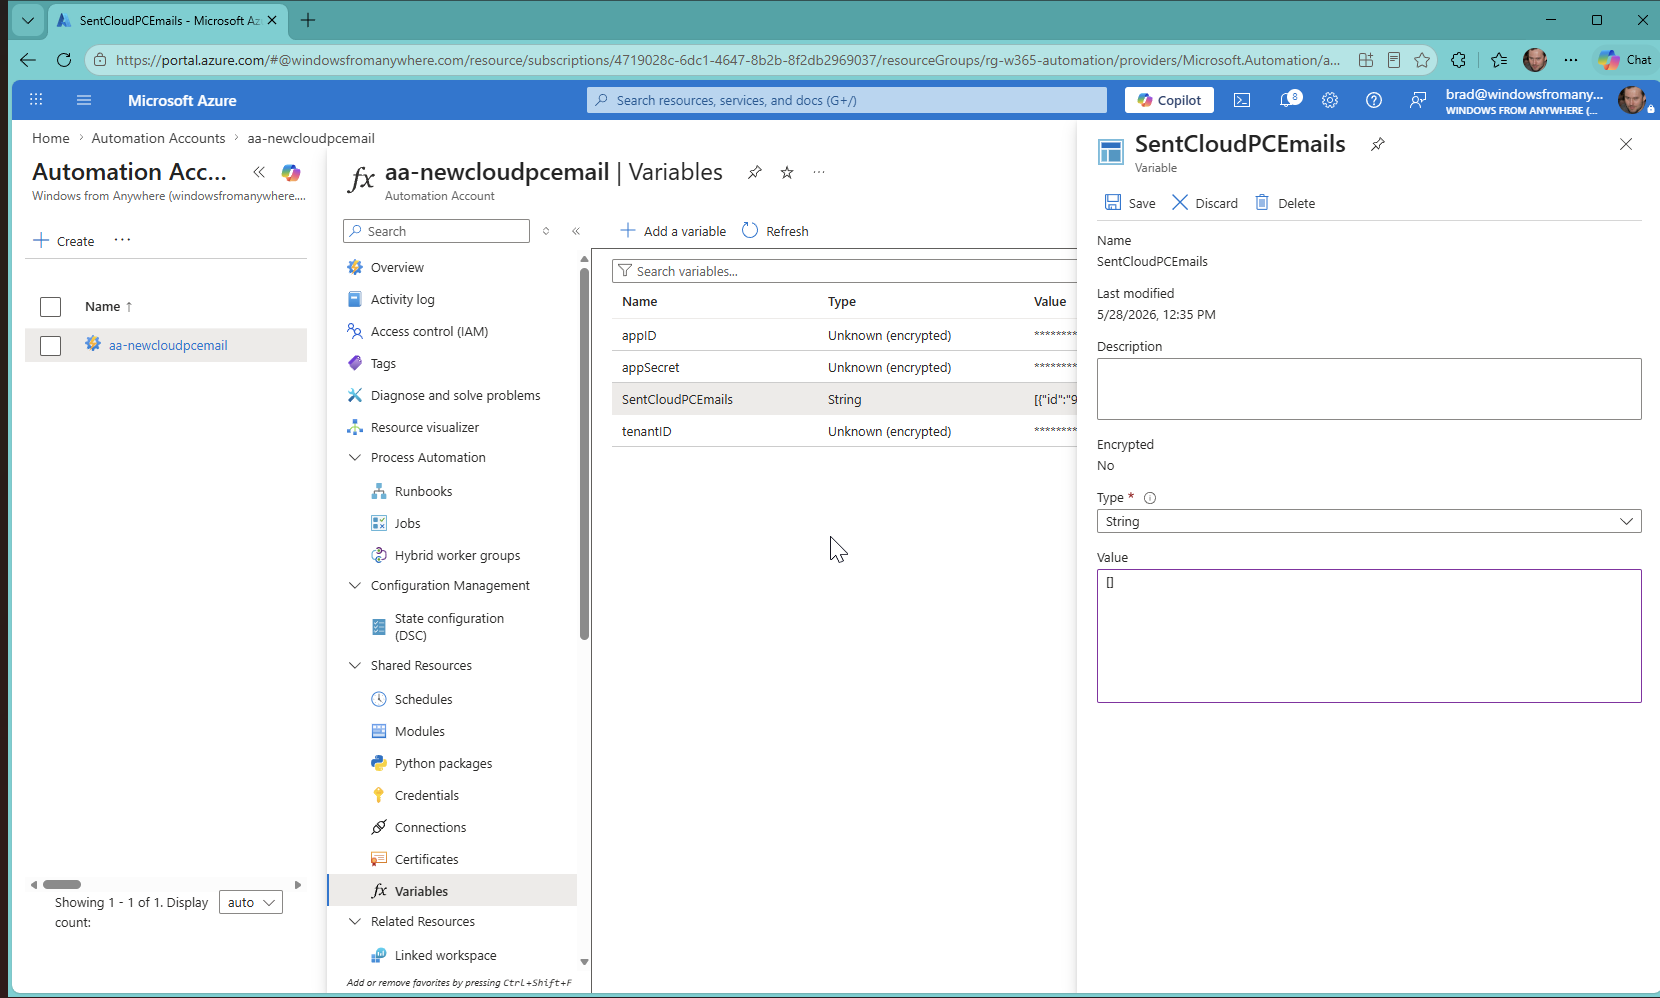Screen dimensions: 1660x998
Task: Discard the variable changes
Action: pyautogui.click(x=1205, y=203)
